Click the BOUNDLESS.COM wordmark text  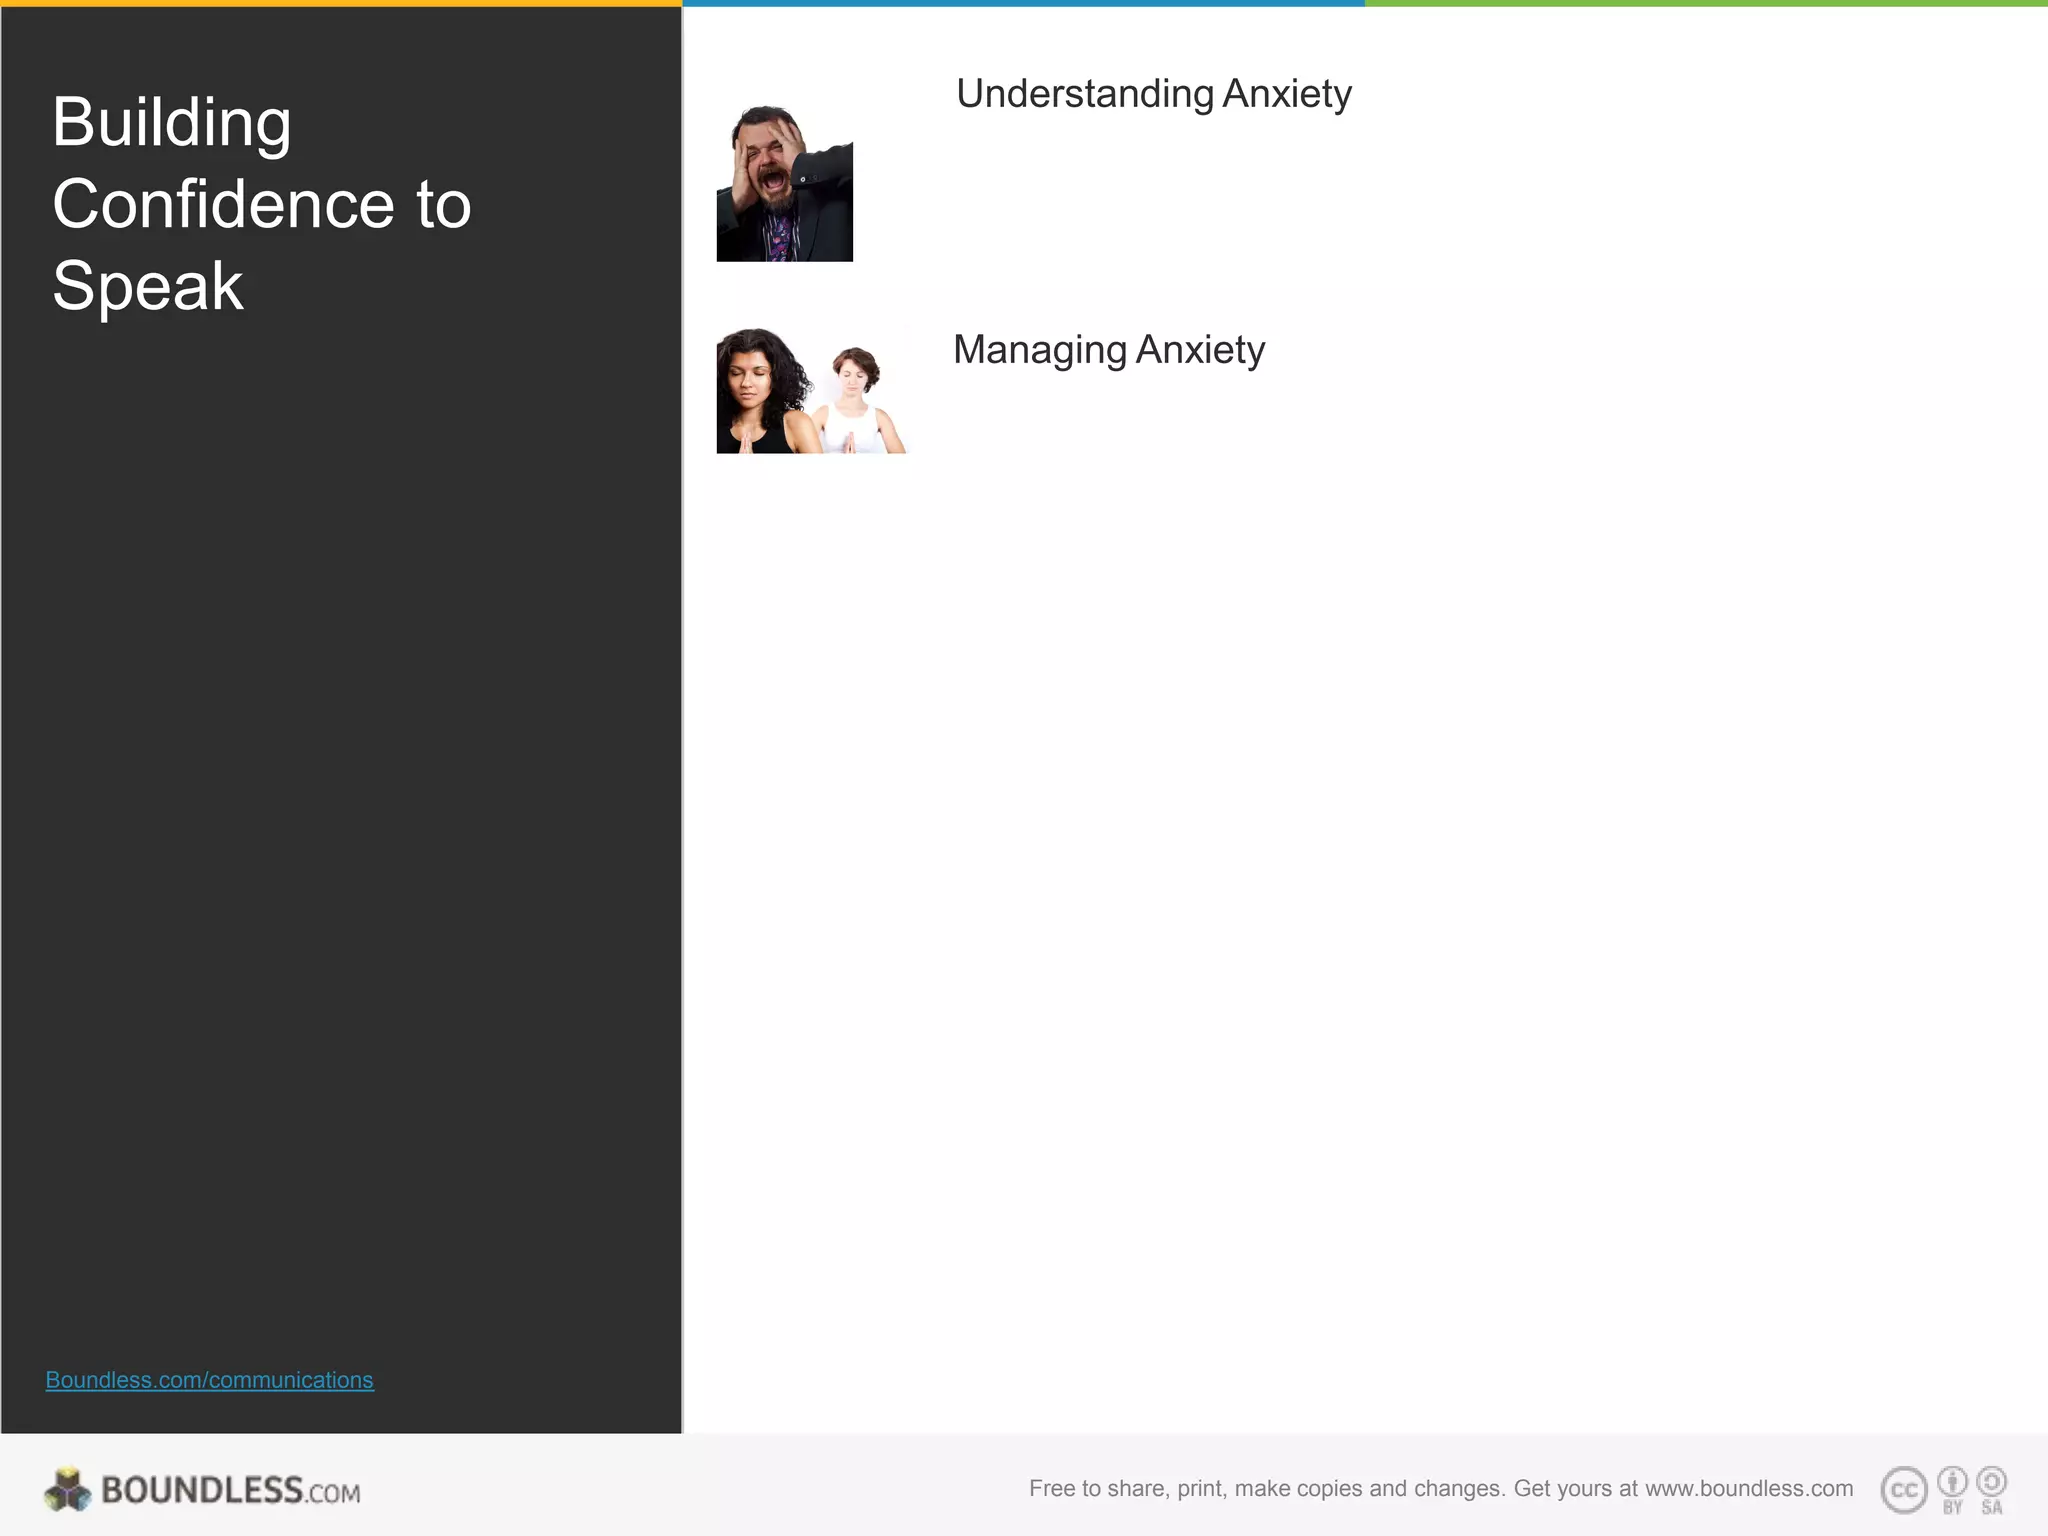pyautogui.click(x=231, y=1491)
